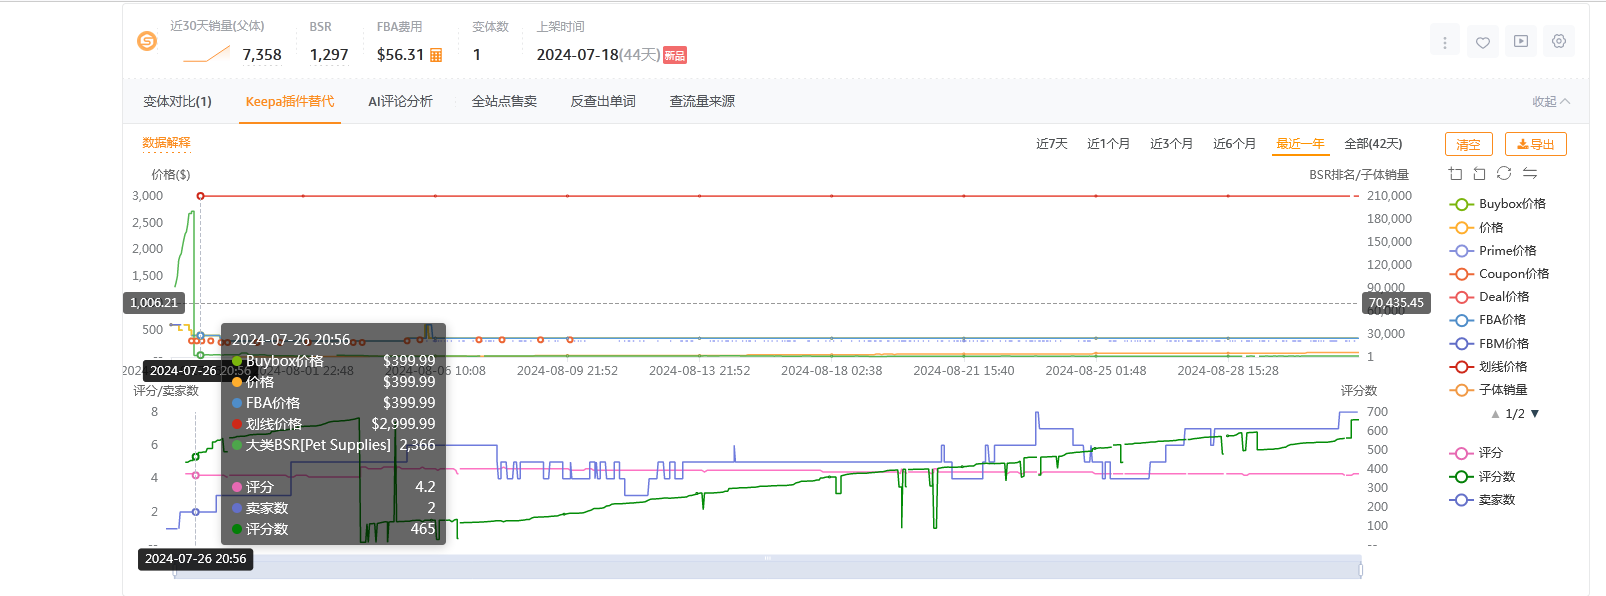
Task: Click the BSR value 1,297
Action: [x=329, y=55]
